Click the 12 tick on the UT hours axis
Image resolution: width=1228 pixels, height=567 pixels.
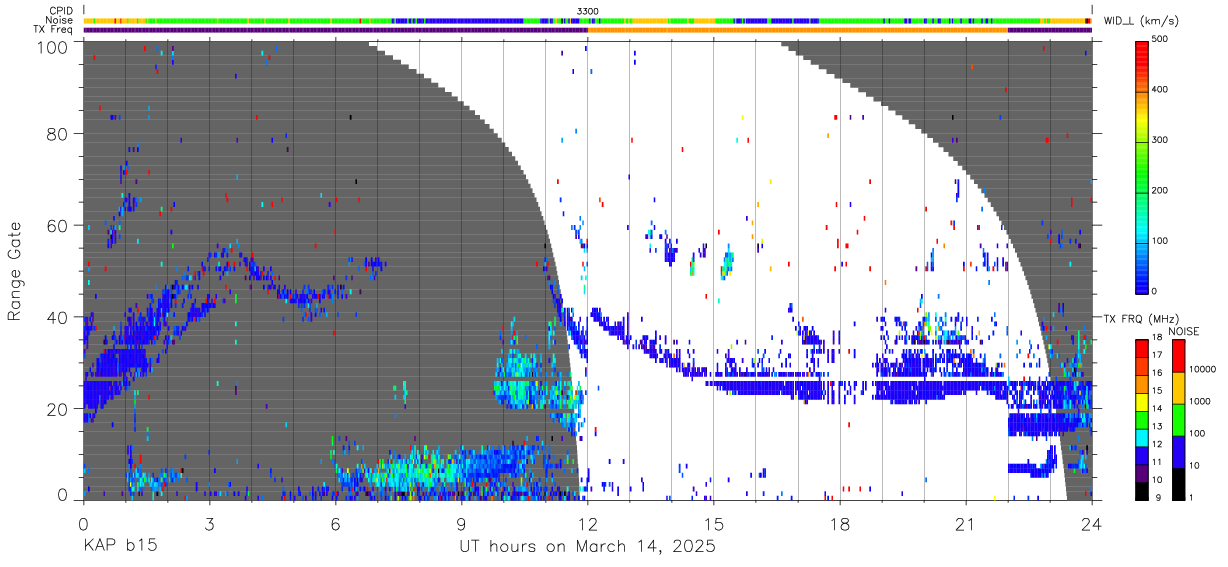coord(588,523)
